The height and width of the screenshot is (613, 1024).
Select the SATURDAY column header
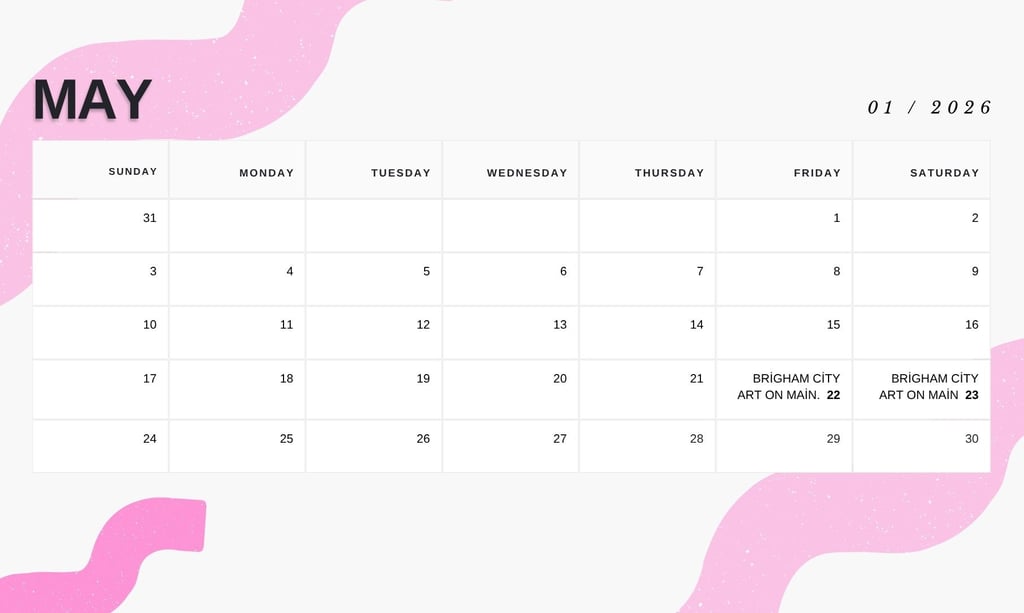[944, 173]
